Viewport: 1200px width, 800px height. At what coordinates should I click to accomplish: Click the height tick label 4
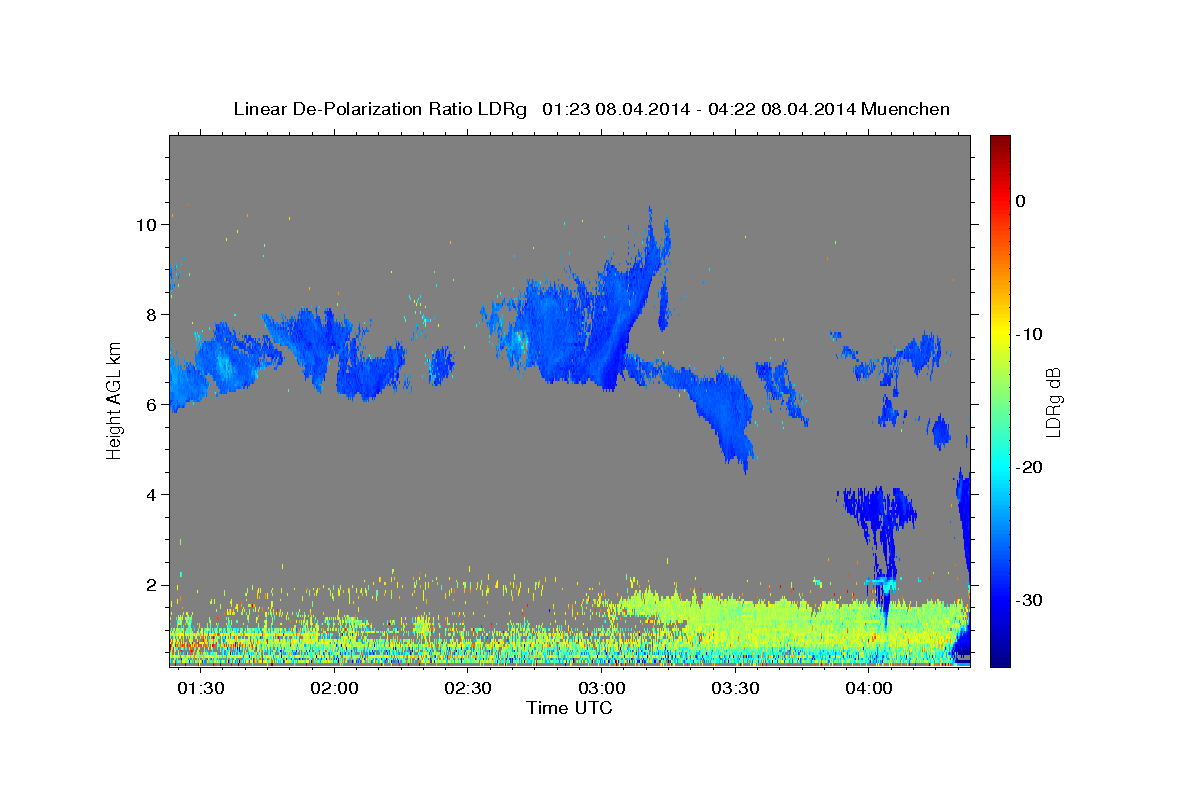[152, 494]
